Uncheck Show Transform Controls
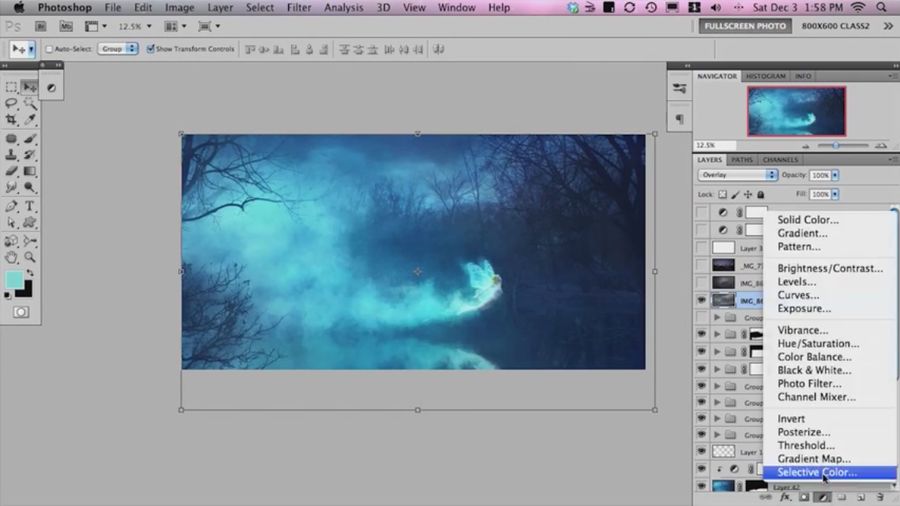This screenshot has height=506, width=900. (151, 49)
